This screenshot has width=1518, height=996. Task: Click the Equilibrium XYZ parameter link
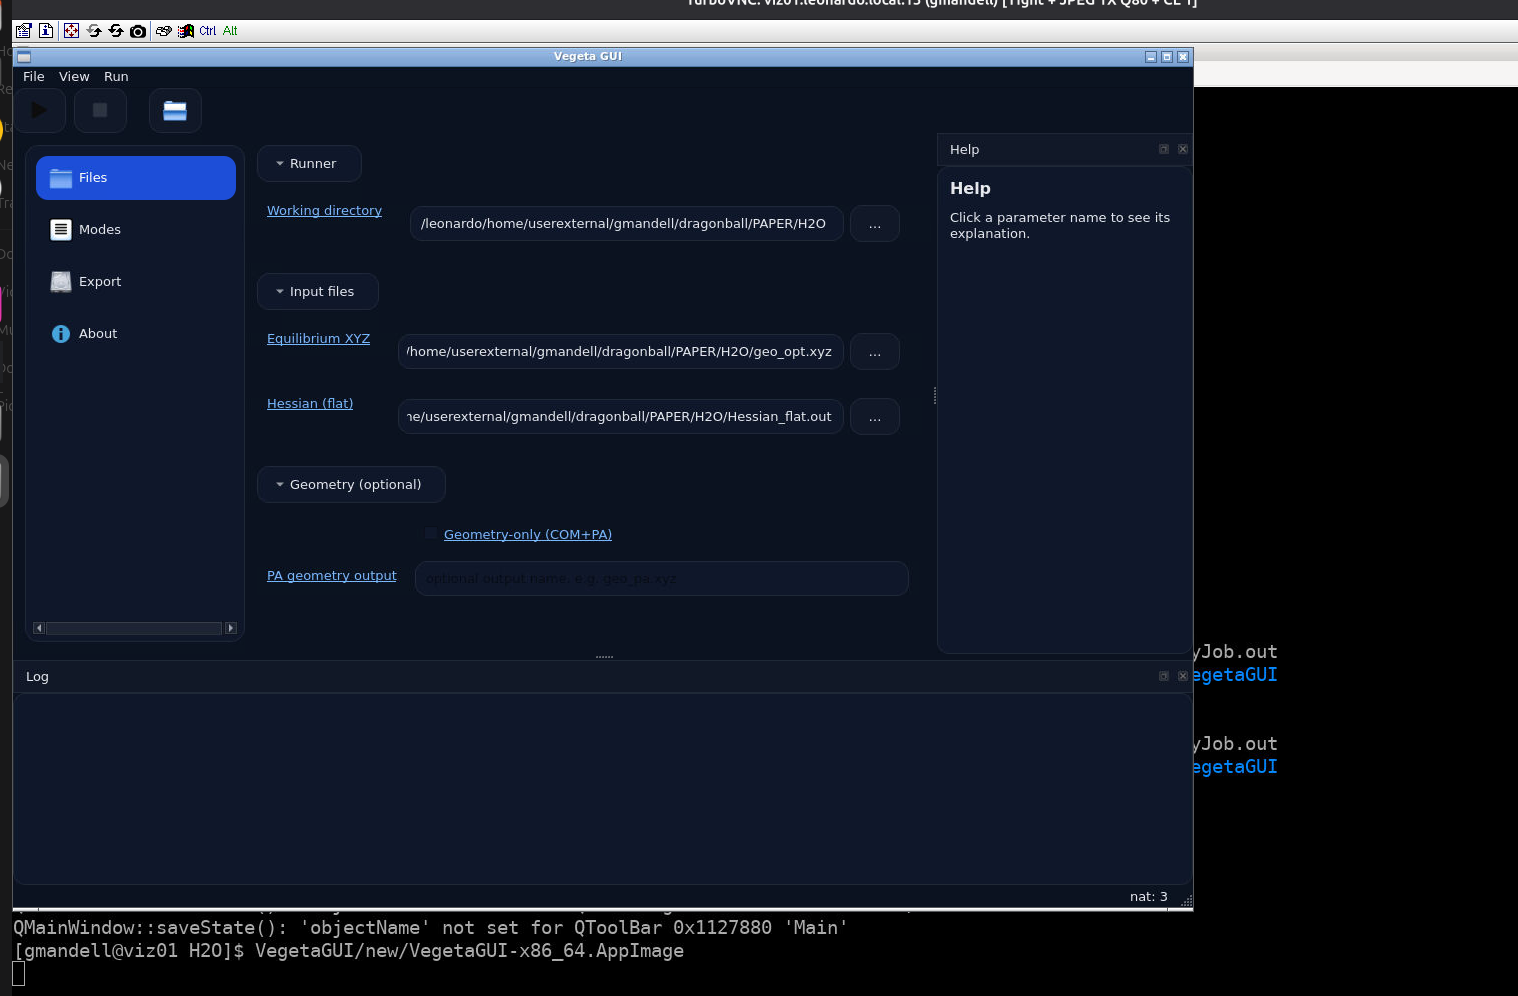[x=318, y=339]
